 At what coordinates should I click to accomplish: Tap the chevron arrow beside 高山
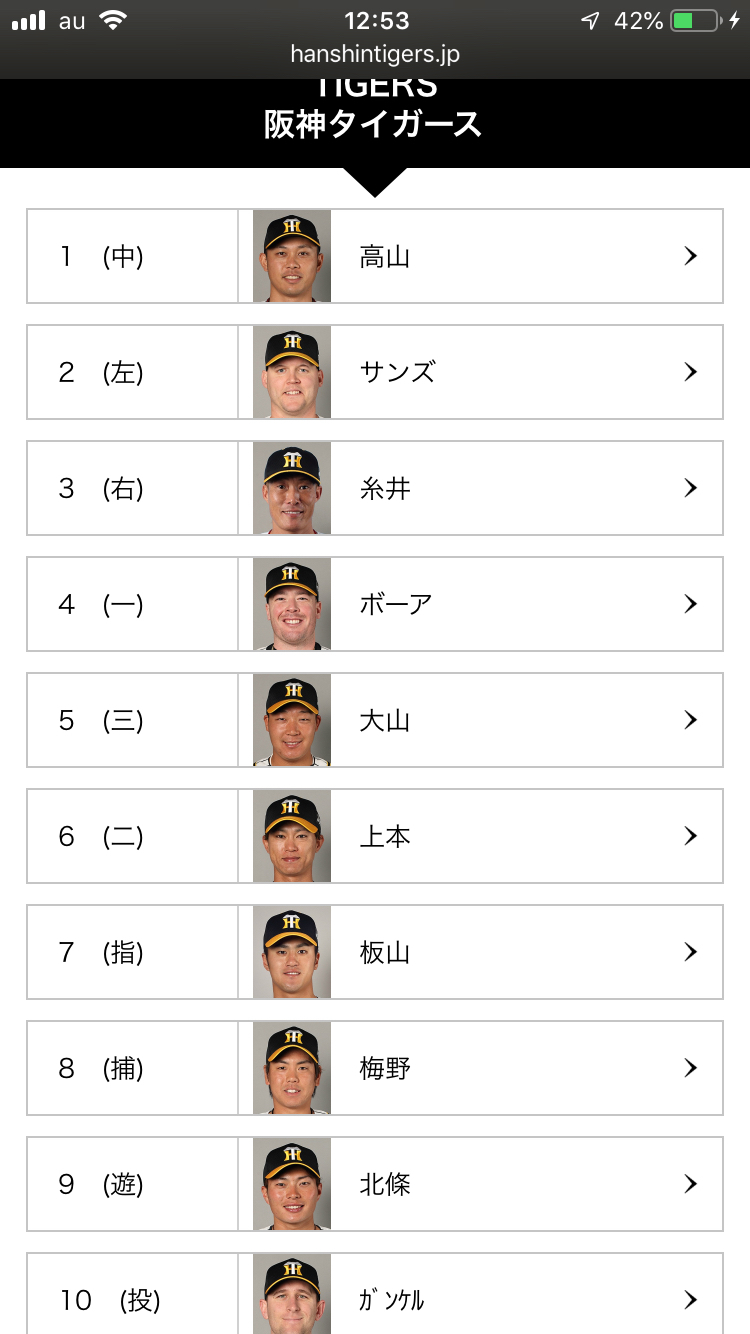click(690, 256)
